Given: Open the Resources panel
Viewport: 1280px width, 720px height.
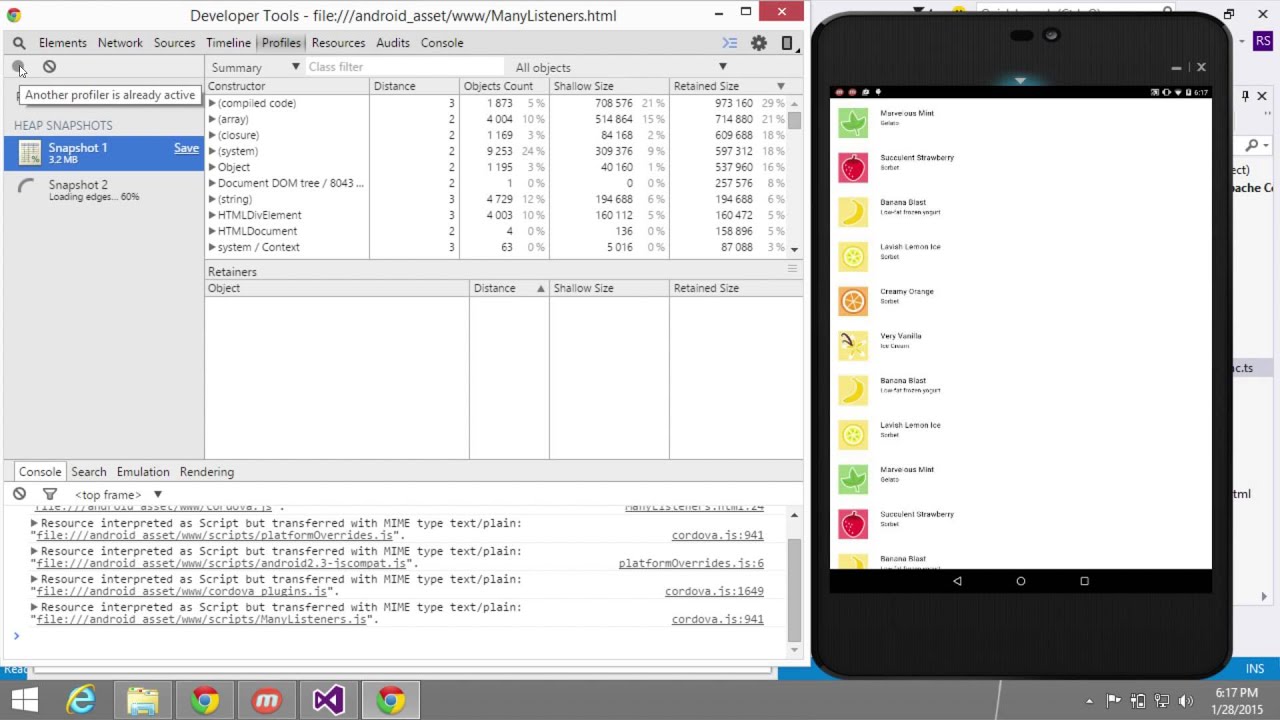Looking at the screenshot, I should point(338,43).
